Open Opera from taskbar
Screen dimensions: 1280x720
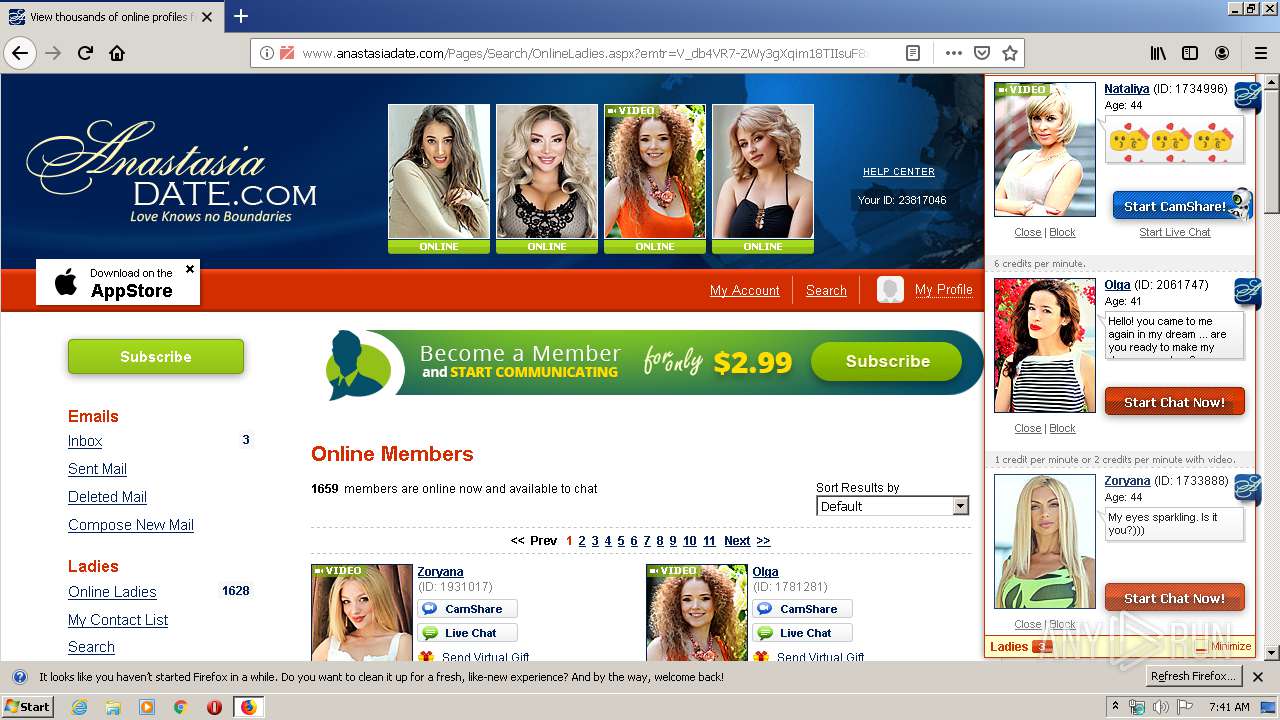tap(214, 707)
